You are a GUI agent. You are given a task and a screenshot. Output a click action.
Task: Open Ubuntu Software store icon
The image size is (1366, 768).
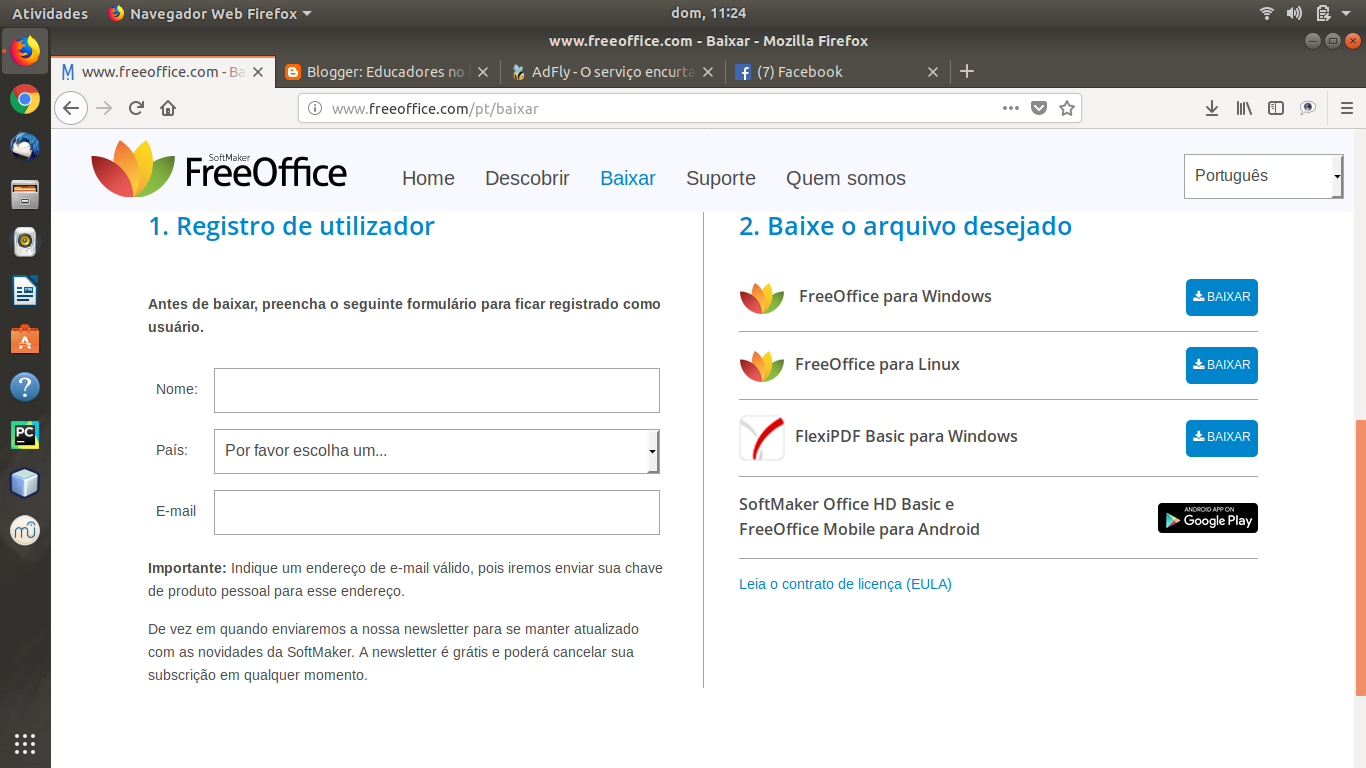(25, 339)
